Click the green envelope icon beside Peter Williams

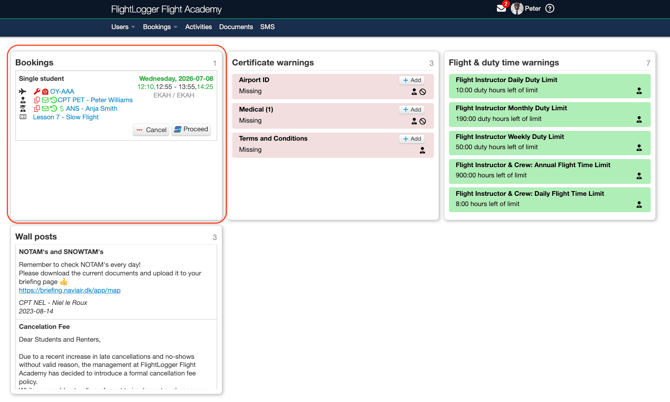point(45,100)
